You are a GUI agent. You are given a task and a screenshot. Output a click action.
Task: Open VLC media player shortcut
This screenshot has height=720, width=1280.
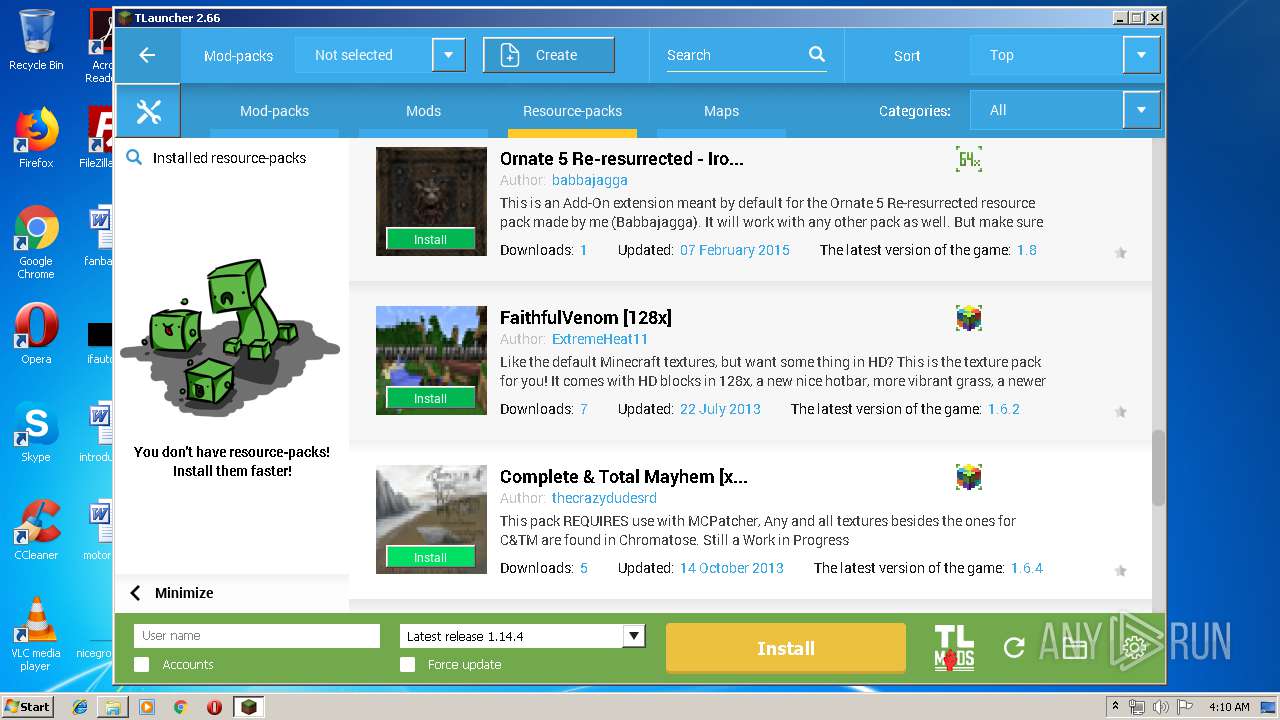point(36,634)
